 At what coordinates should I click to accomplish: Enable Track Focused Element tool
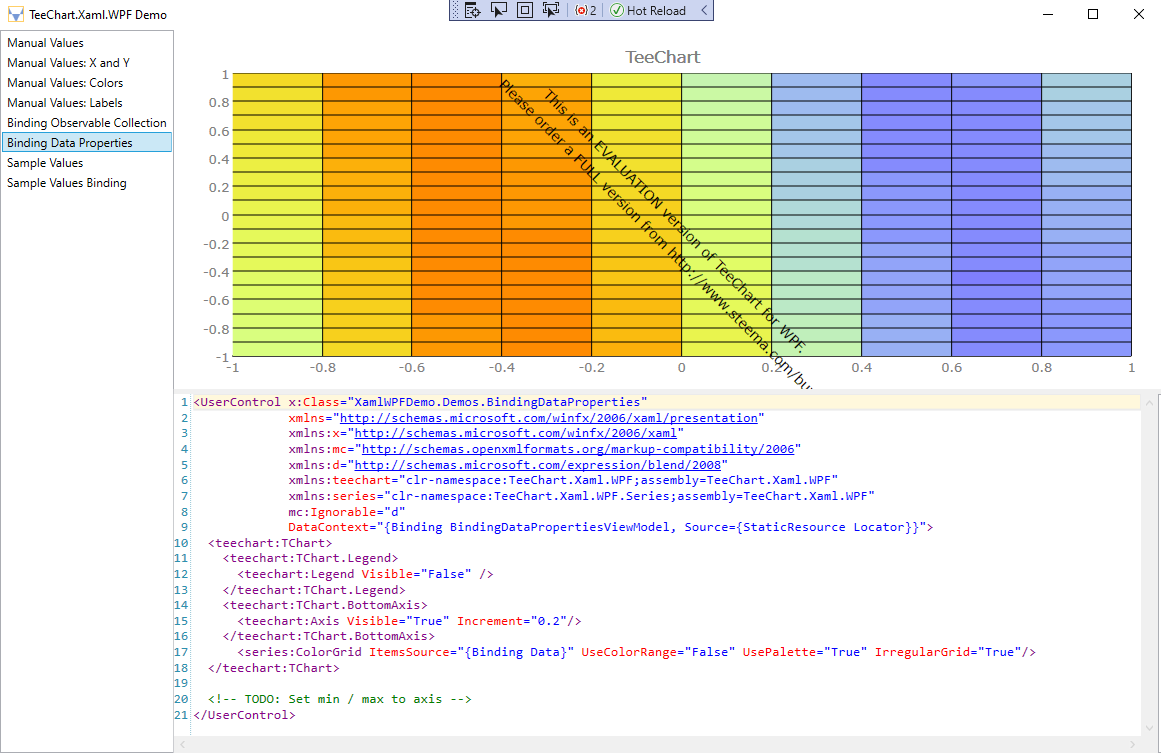point(551,10)
